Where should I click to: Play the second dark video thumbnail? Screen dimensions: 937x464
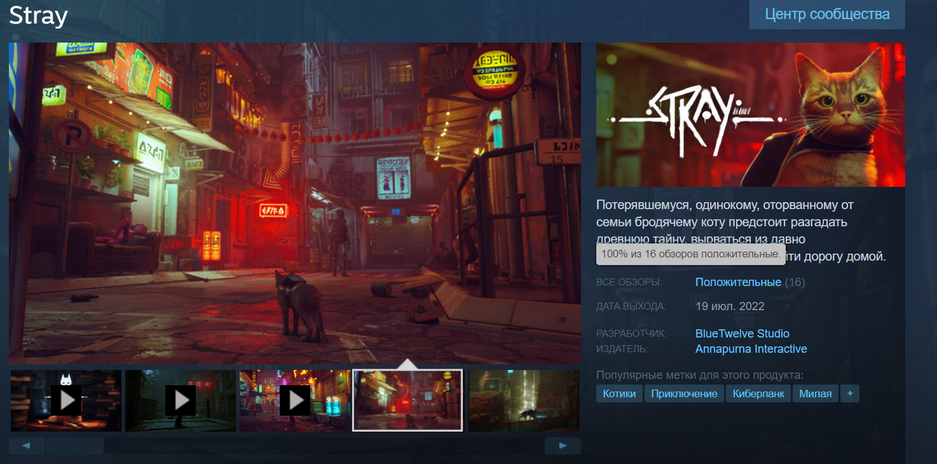[x=180, y=400]
